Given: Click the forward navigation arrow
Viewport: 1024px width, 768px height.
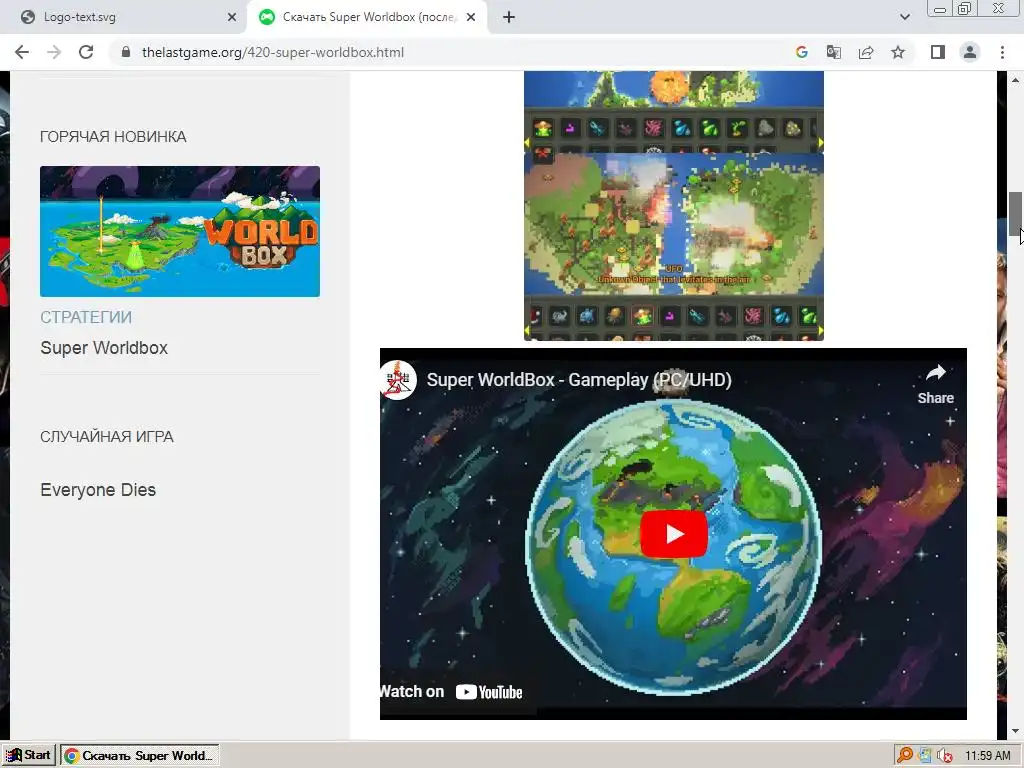Looking at the screenshot, I should pyautogui.click(x=54, y=52).
